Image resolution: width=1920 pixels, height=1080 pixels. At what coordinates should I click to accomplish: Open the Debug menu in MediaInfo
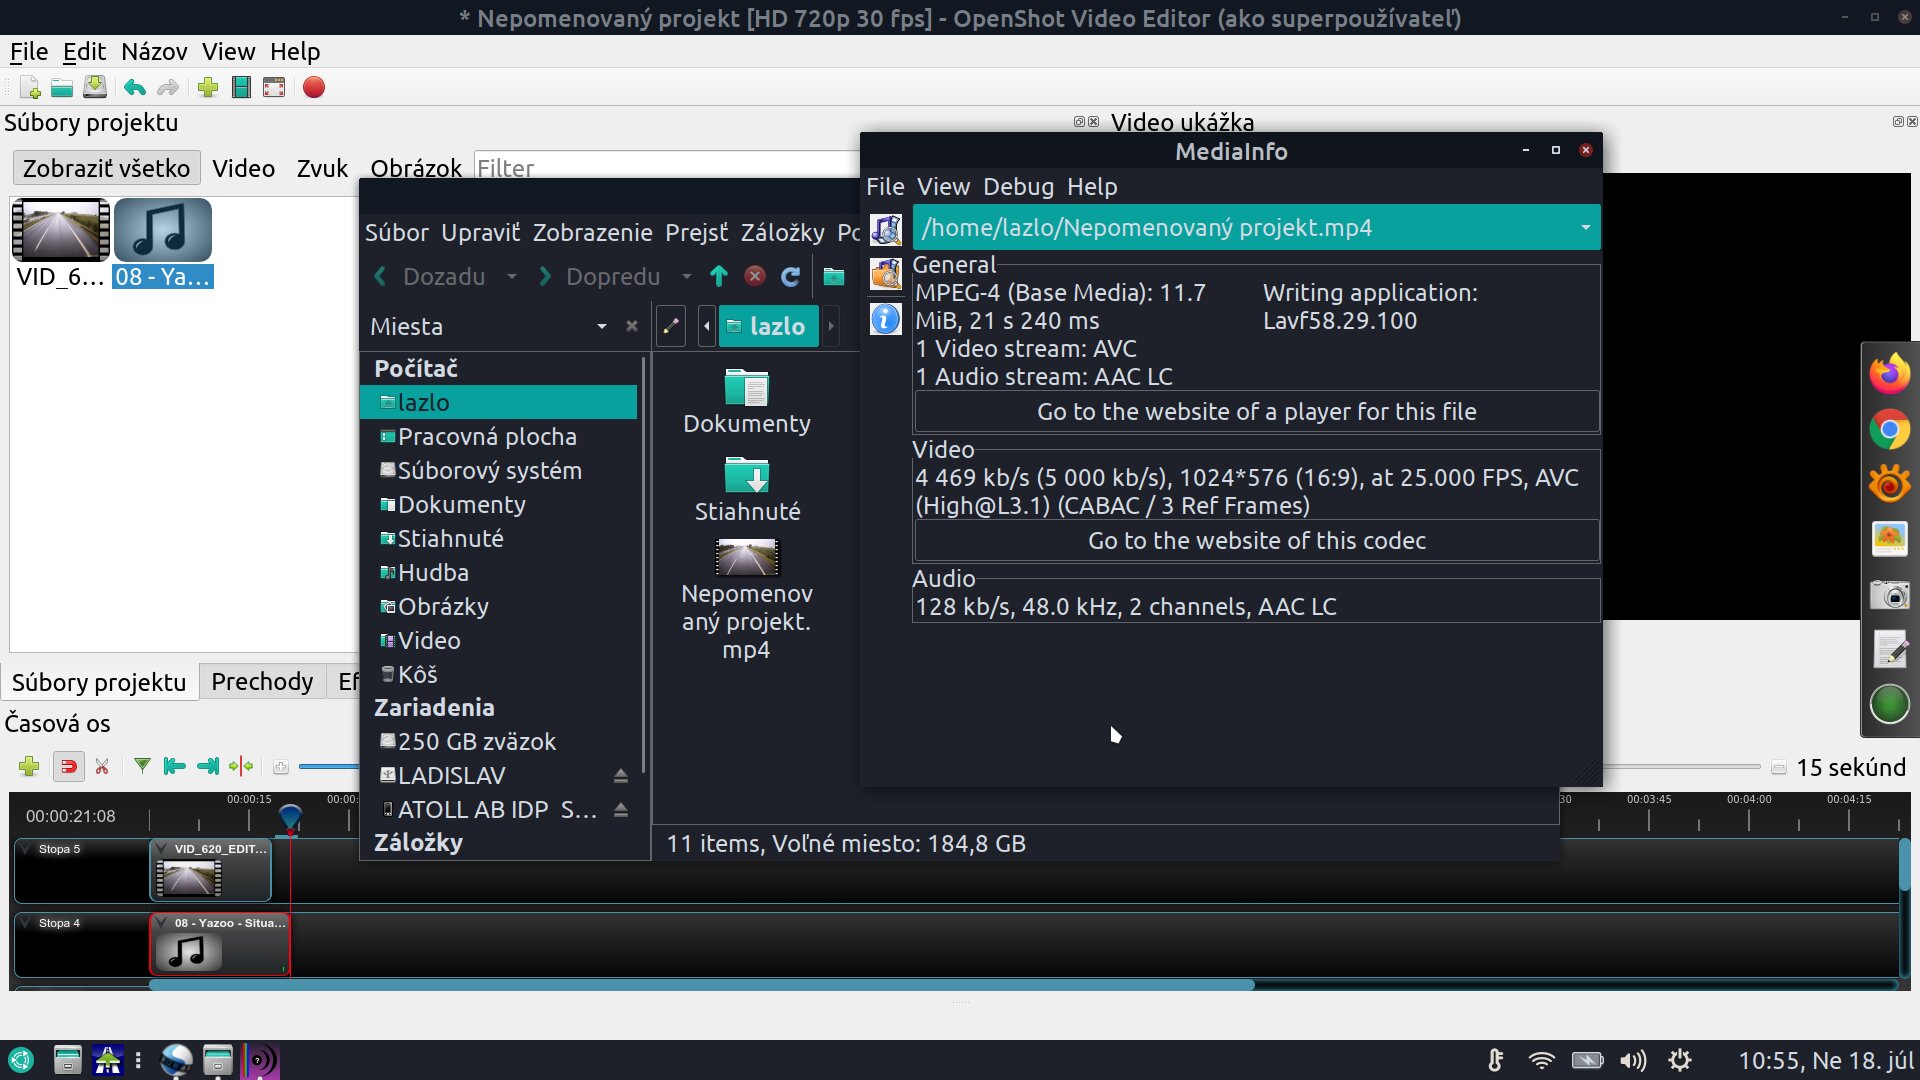click(x=1017, y=187)
